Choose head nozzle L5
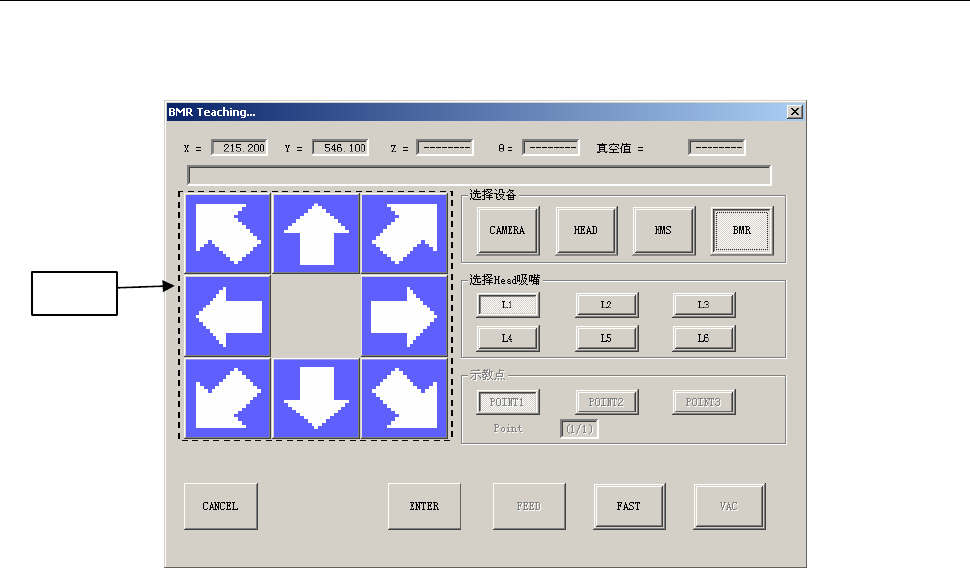This screenshot has height=568, width=970. click(606, 338)
